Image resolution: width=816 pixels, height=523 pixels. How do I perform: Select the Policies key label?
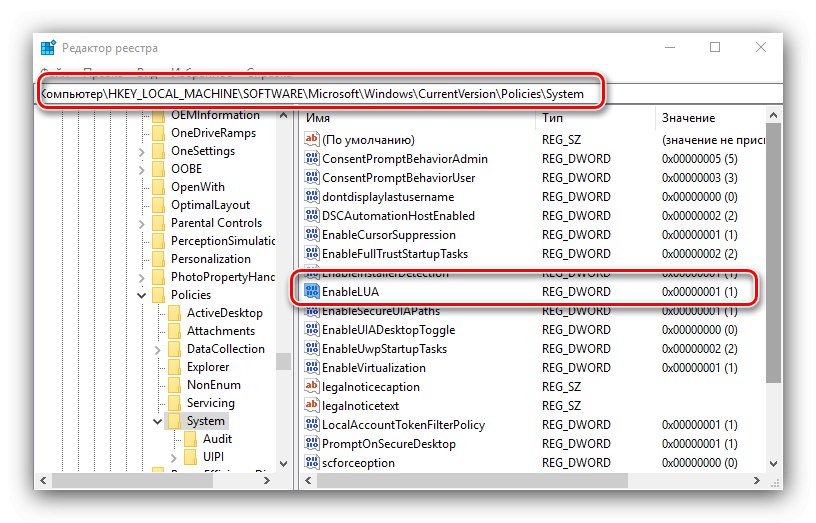(x=191, y=295)
